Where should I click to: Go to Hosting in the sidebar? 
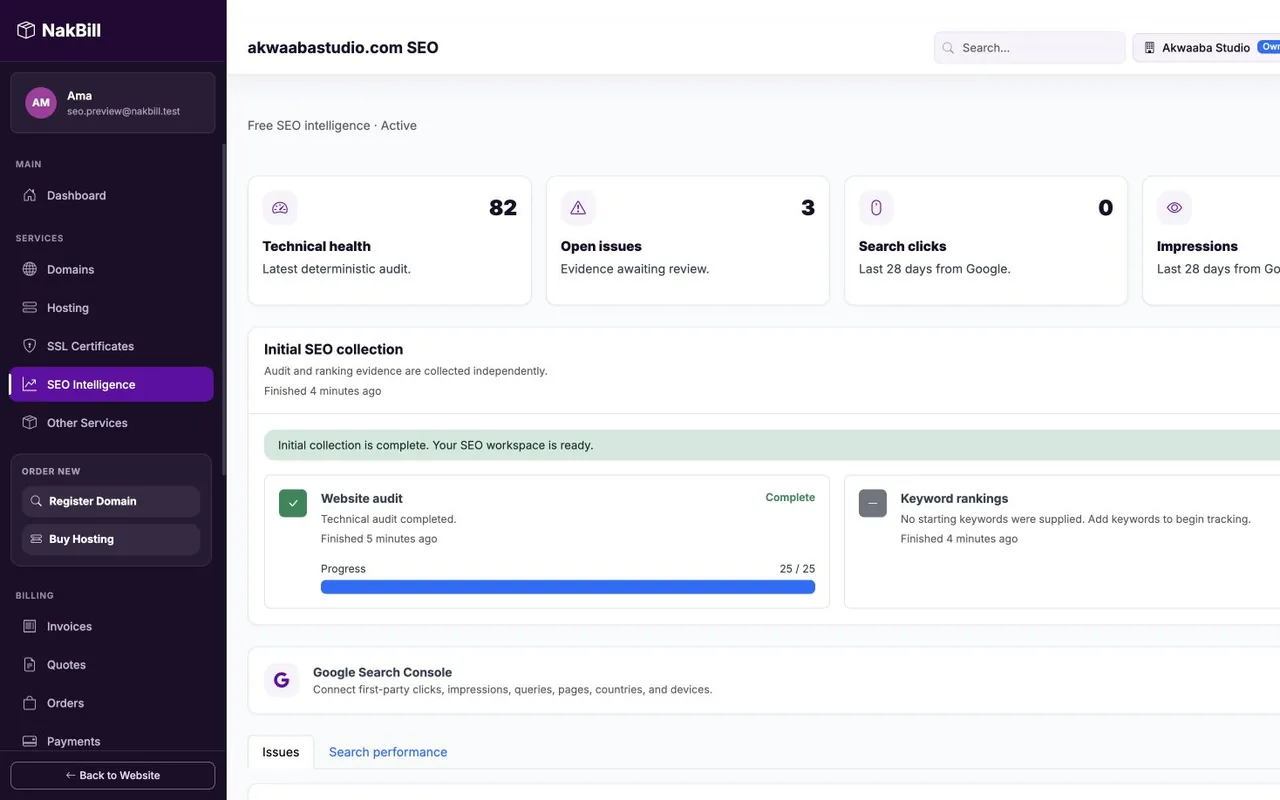[x=112, y=307]
